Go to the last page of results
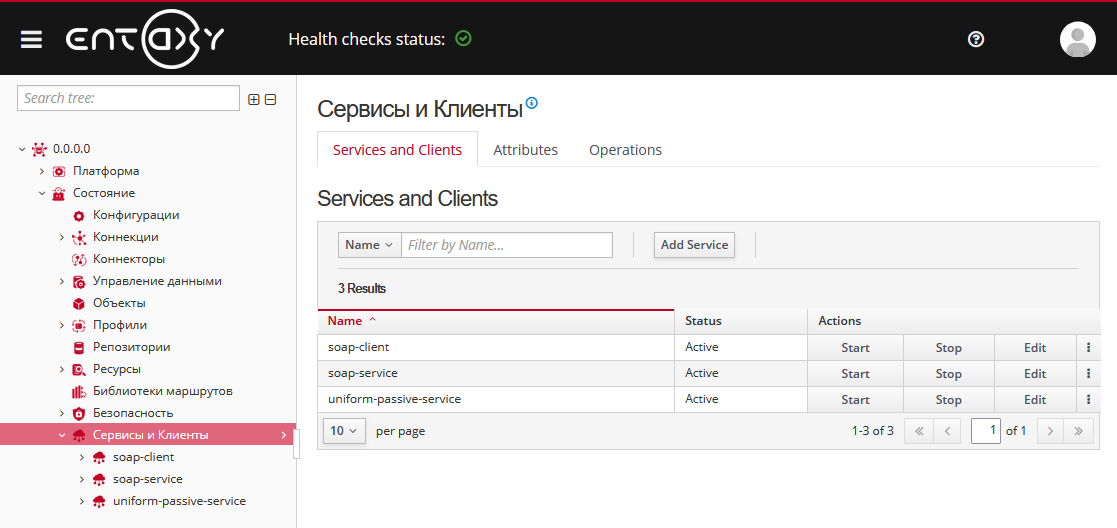The height and width of the screenshot is (528, 1117). 1079,431
